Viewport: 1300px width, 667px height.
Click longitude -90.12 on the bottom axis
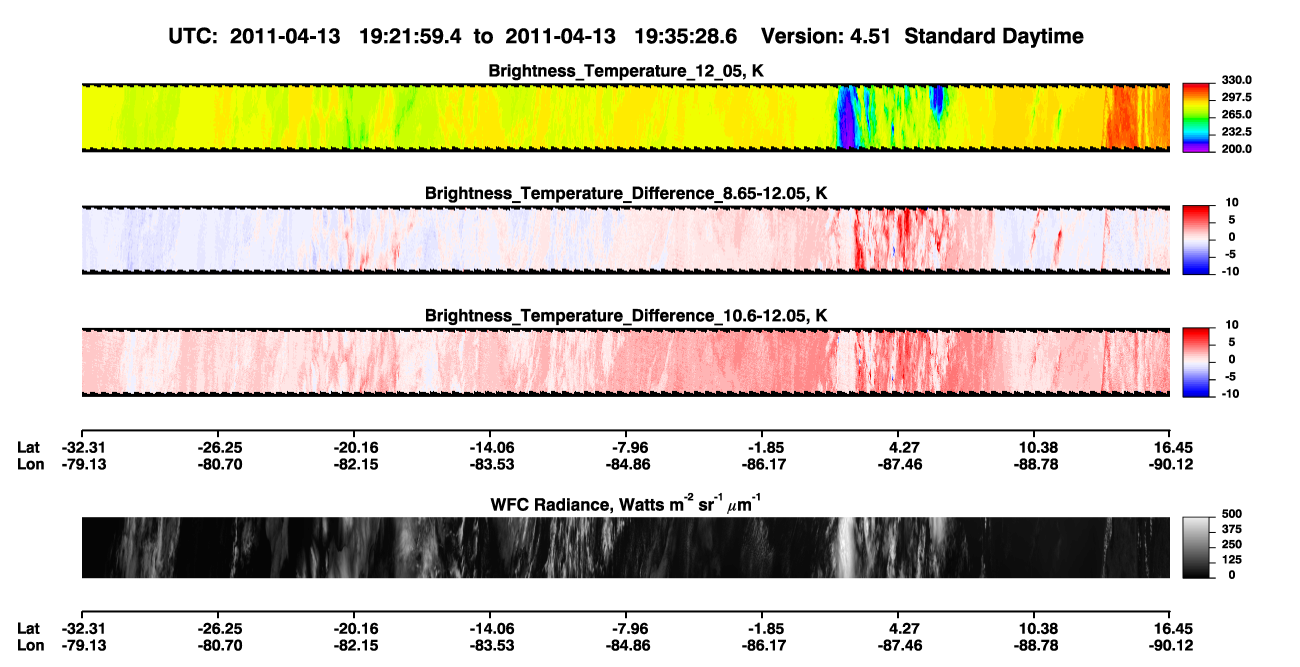pyautogui.click(x=1170, y=645)
